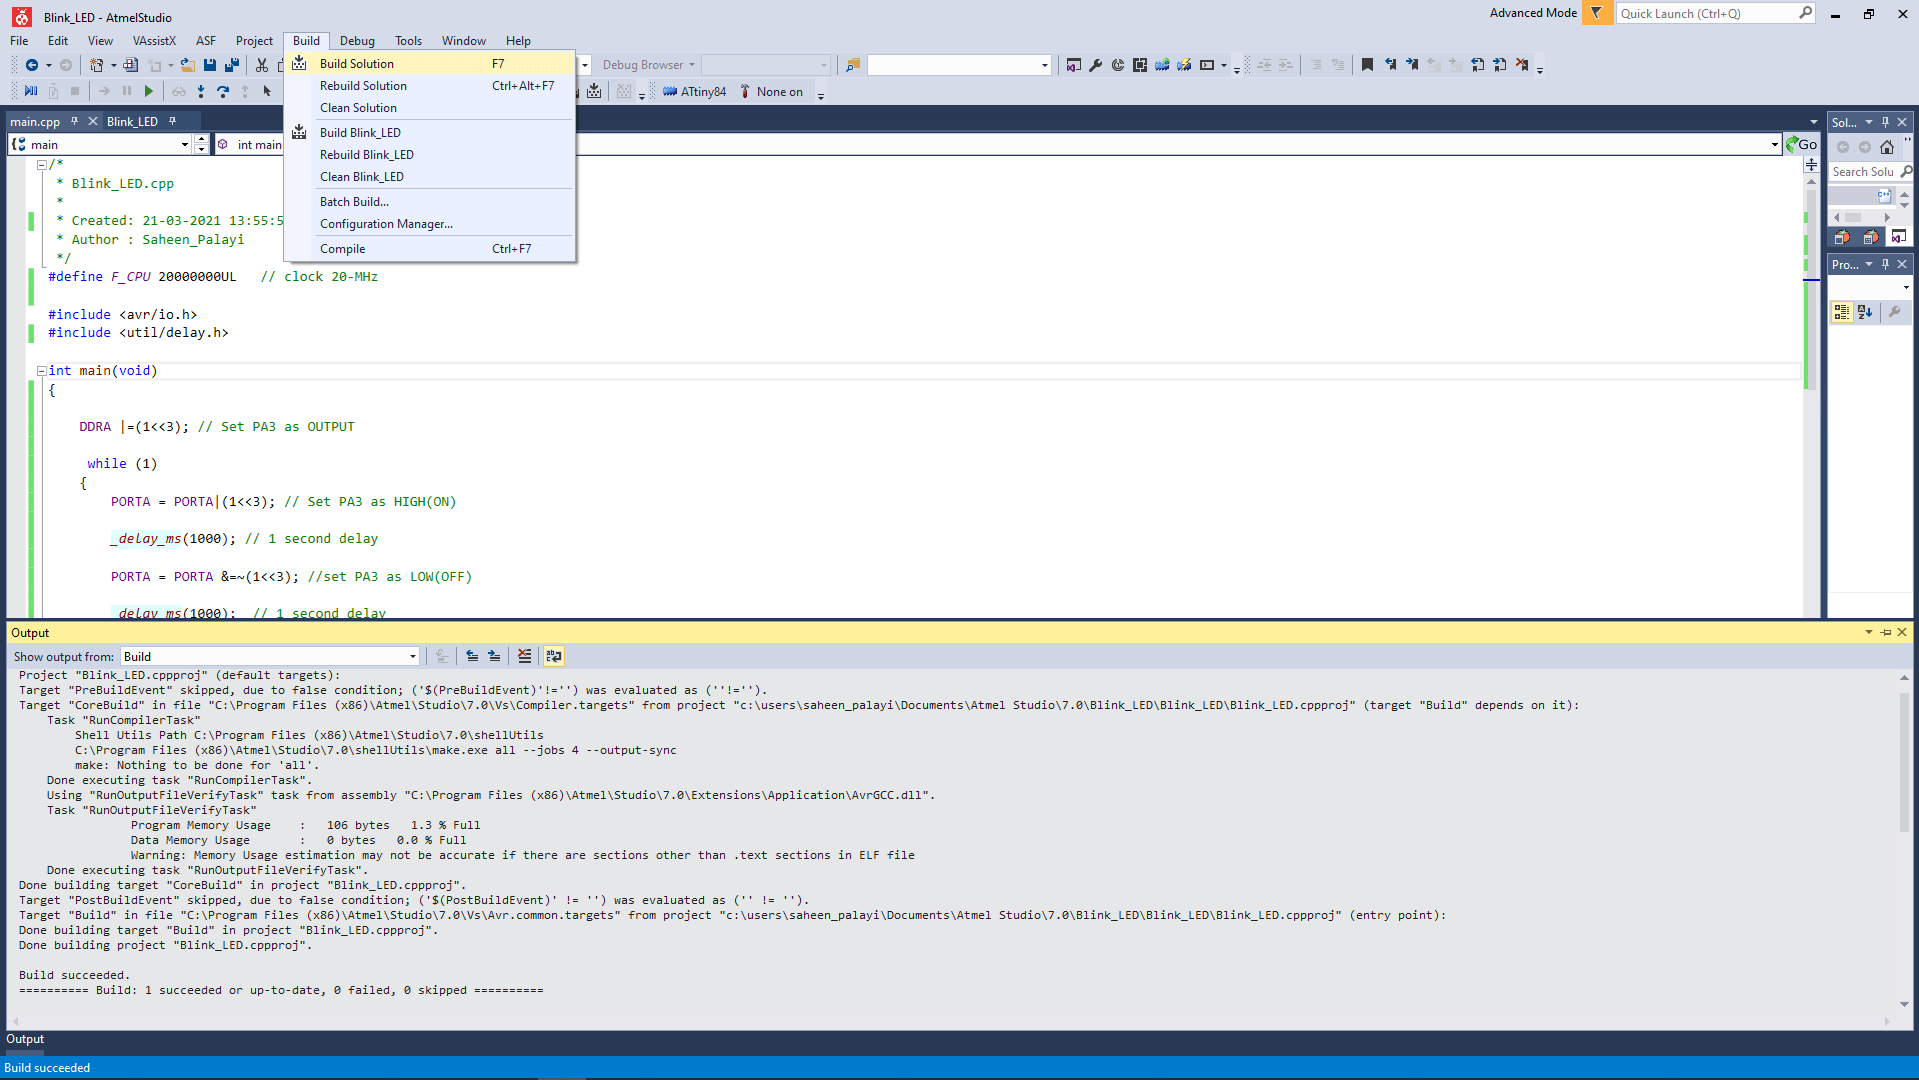Viewport: 1919px width, 1080px height.
Task: Collapse the int main(void) function
Action: tap(42, 371)
